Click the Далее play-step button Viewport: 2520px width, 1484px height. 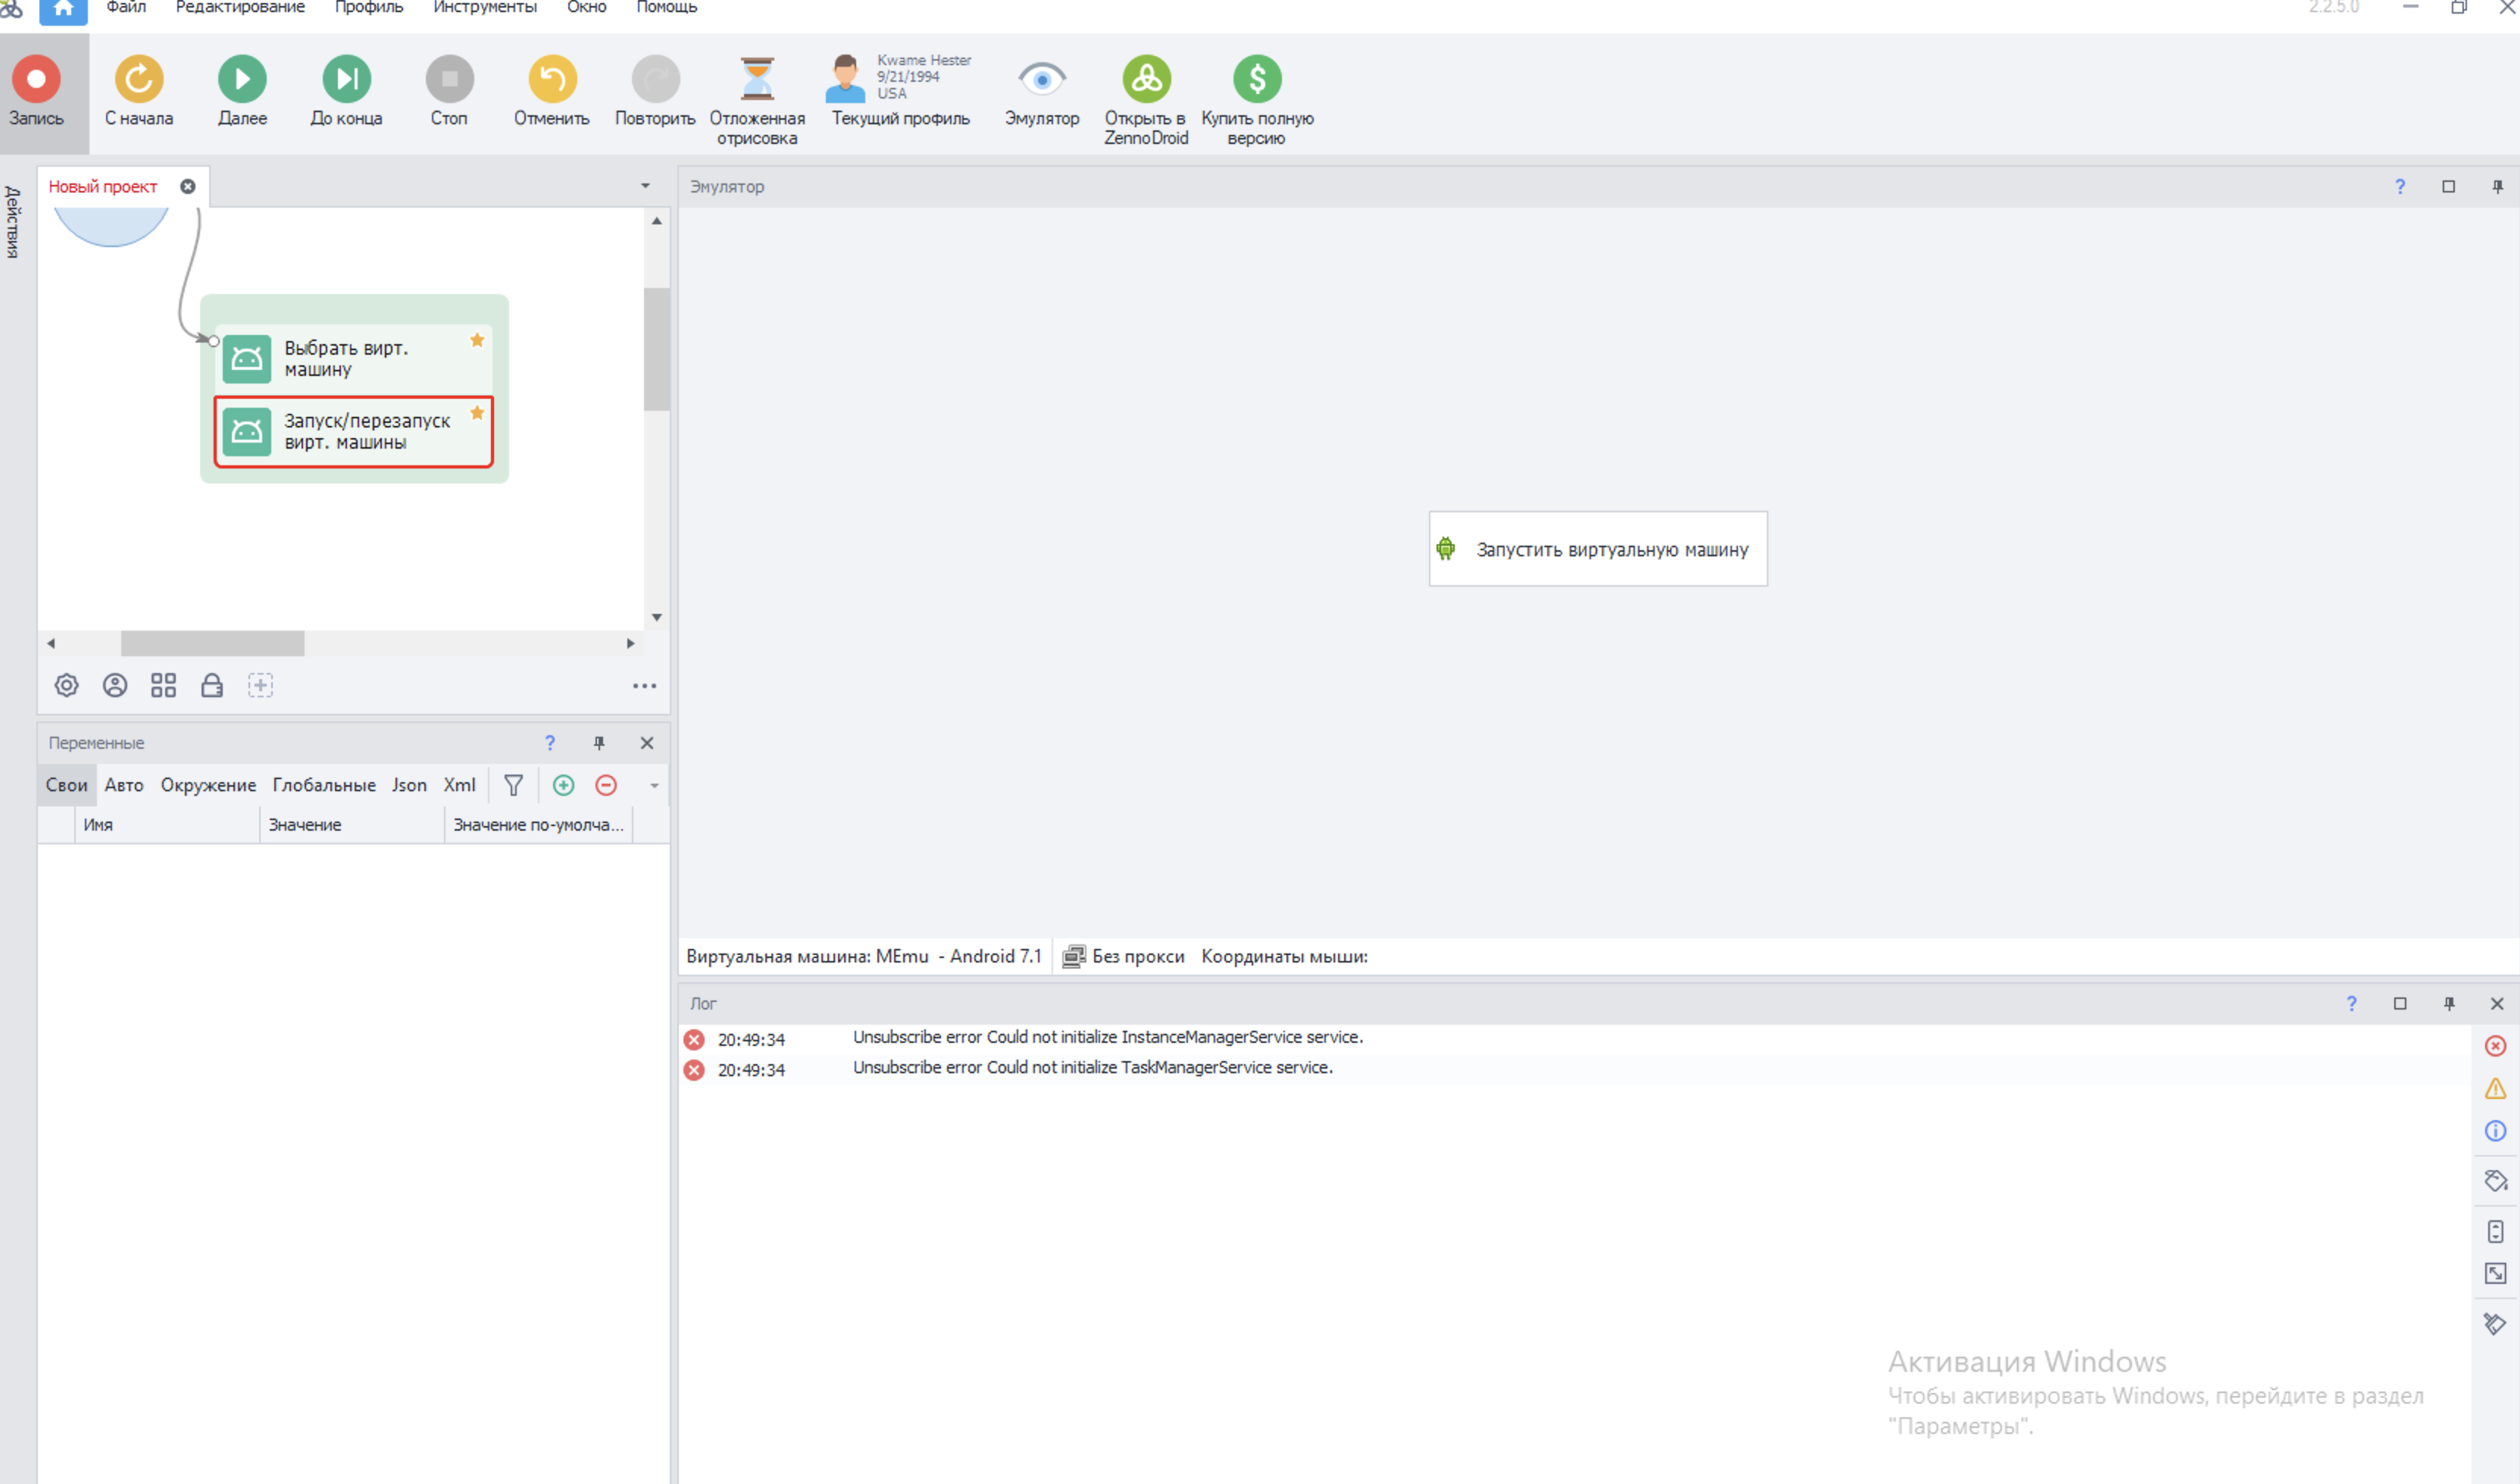(x=242, y=79)
